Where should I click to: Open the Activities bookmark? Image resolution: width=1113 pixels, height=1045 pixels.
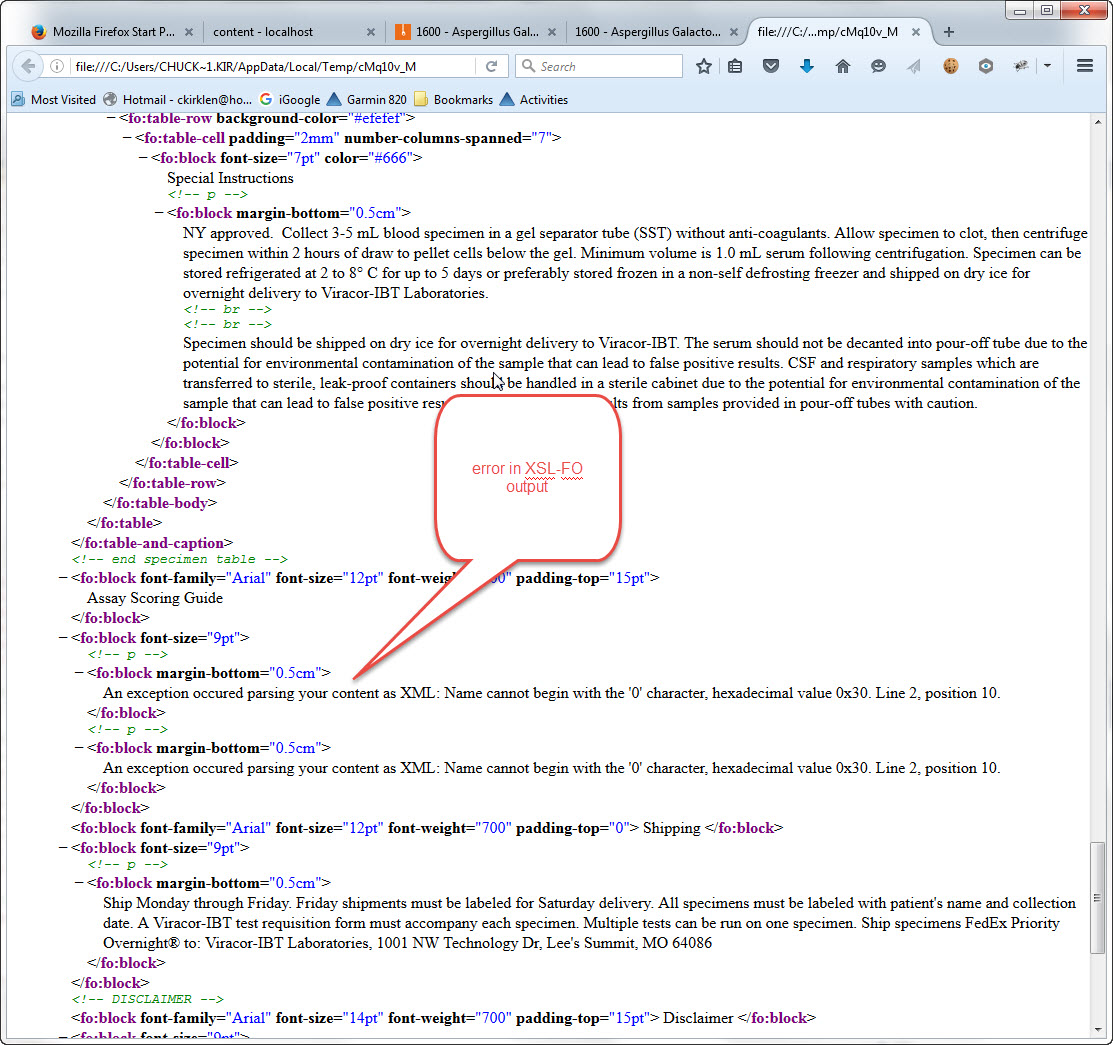(534, 99)
